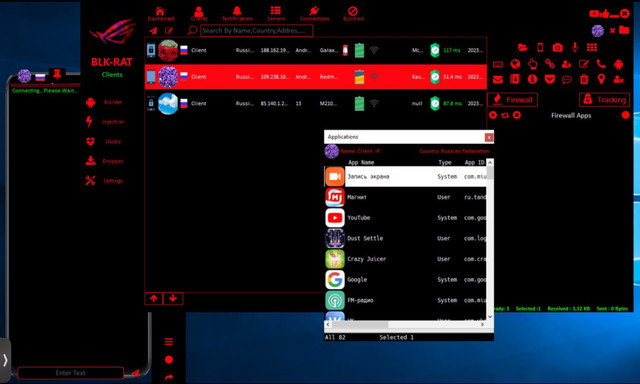Click the apps grid icon in tools panel
Image resolution: width=640 pixels, height=384 pixels.
click(x=592, y=47)
